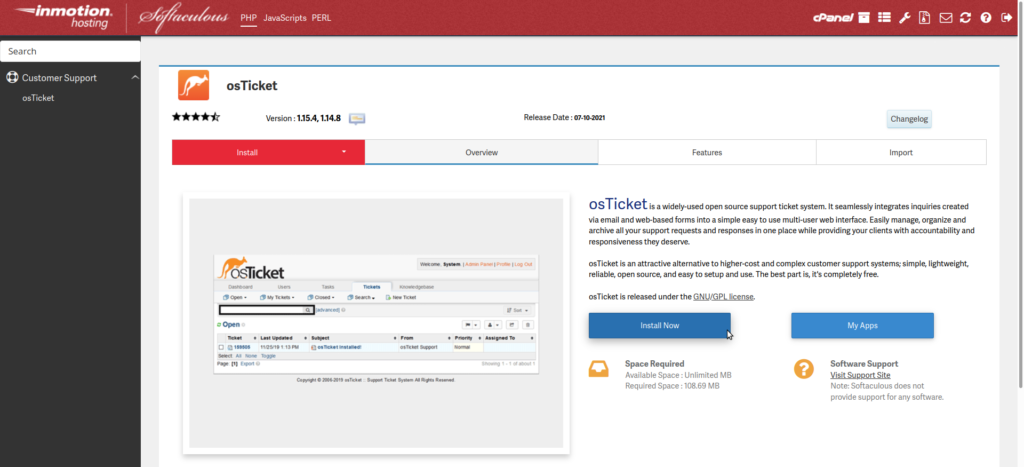Go to the cPanel control panel logo

tap(835, 18)
